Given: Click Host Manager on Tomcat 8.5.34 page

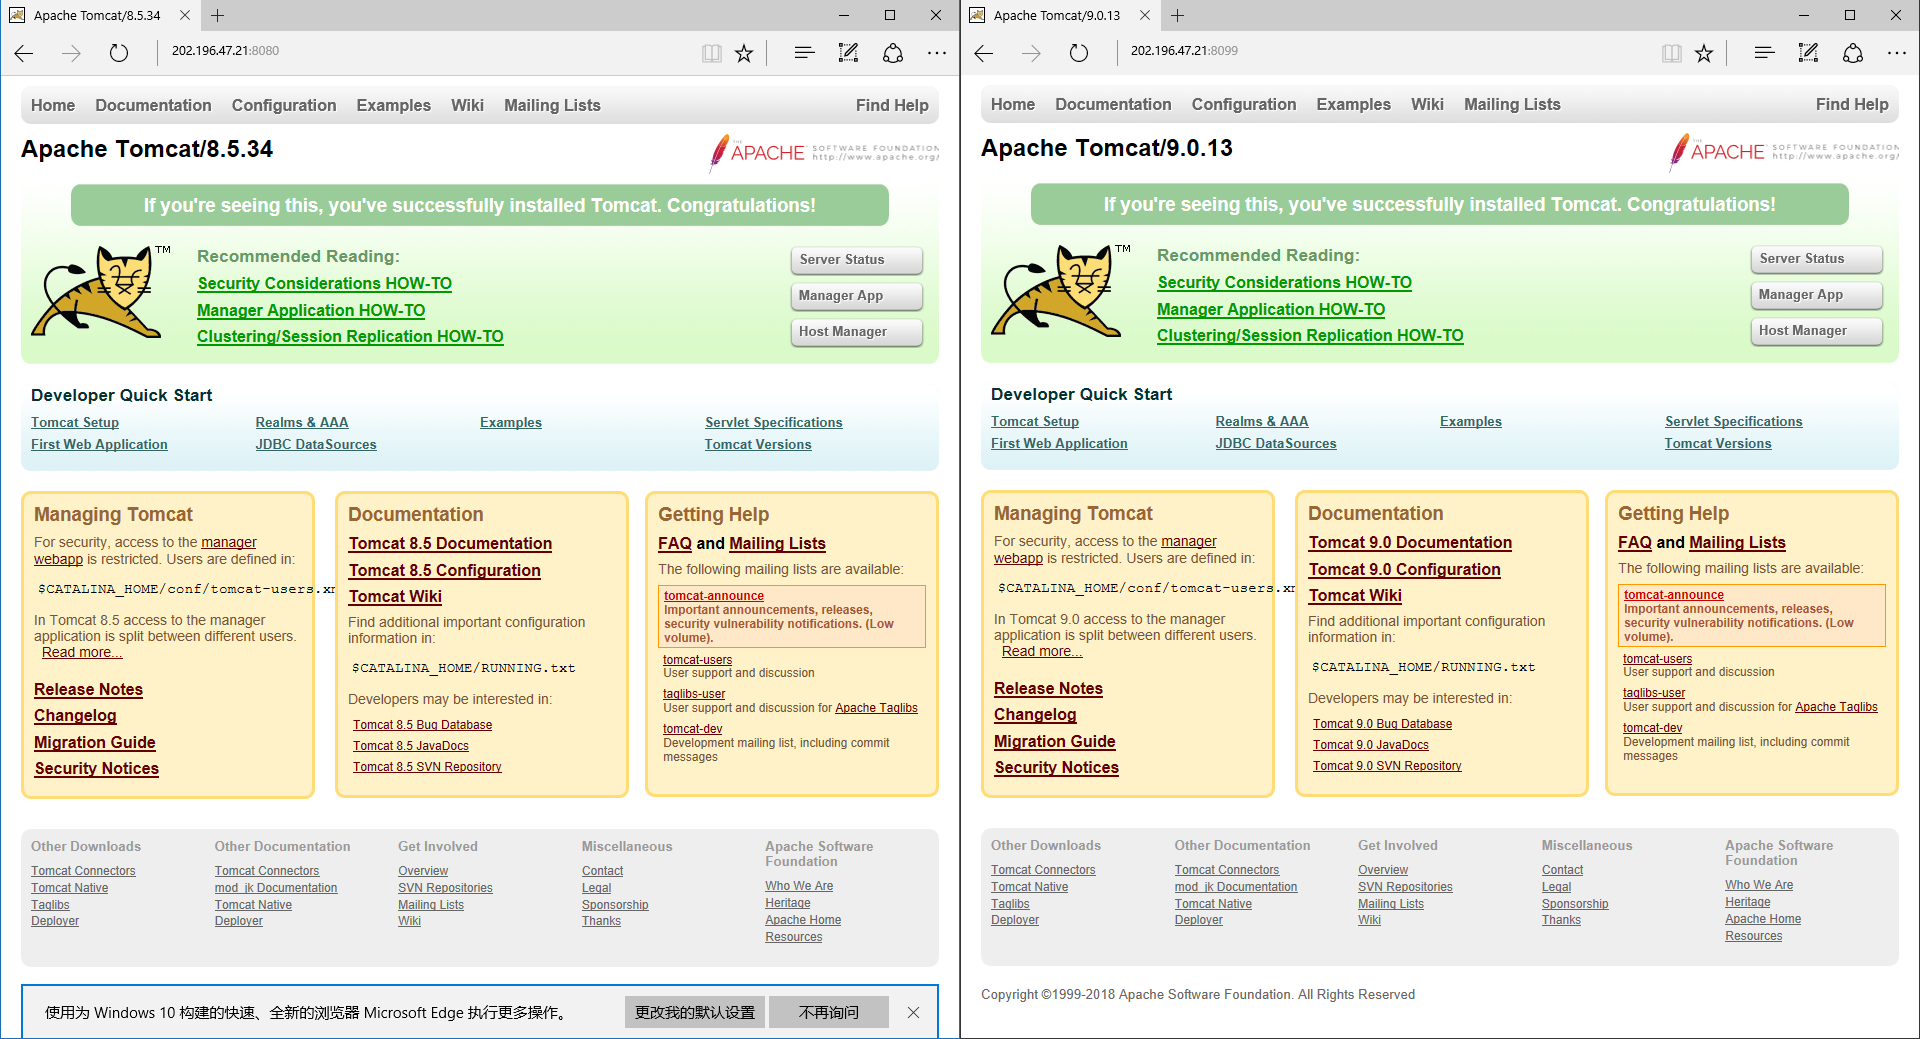Looking at the screenshot, I should click(857, 332).
